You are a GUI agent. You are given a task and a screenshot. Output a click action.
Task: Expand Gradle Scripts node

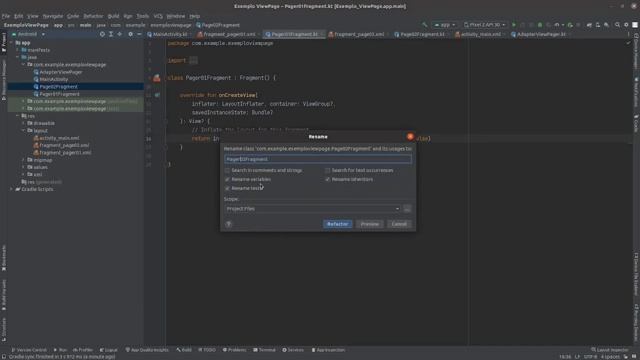[11, 189]
